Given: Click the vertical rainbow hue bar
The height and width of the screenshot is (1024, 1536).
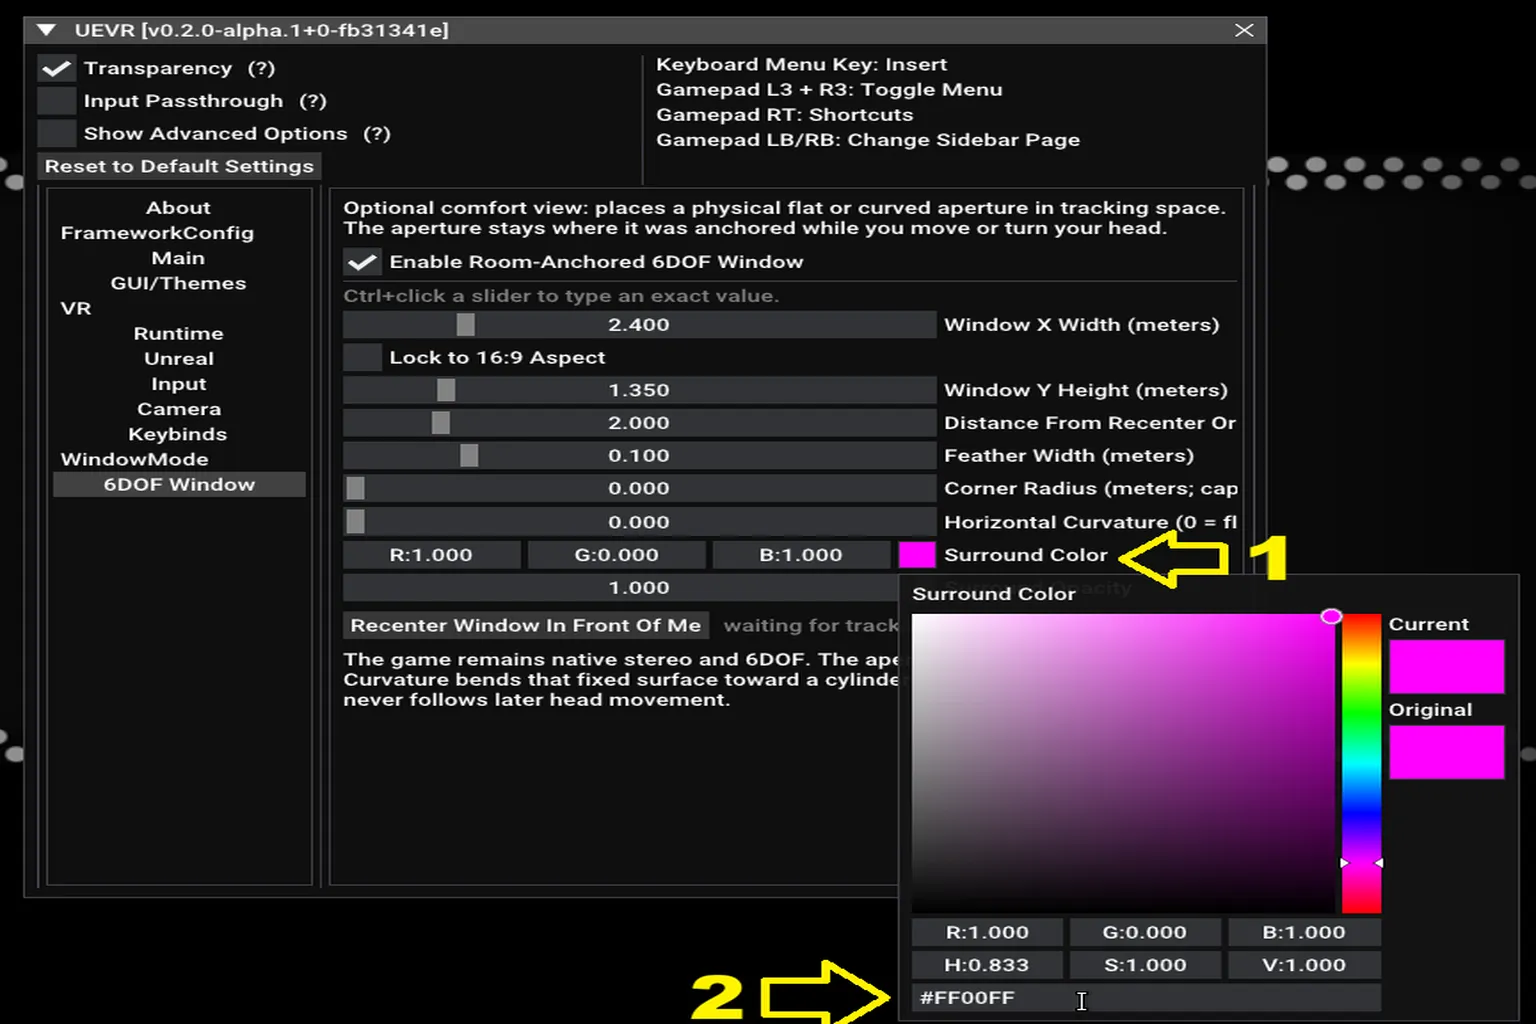Looking at the screenshot, I should 1361,763.
